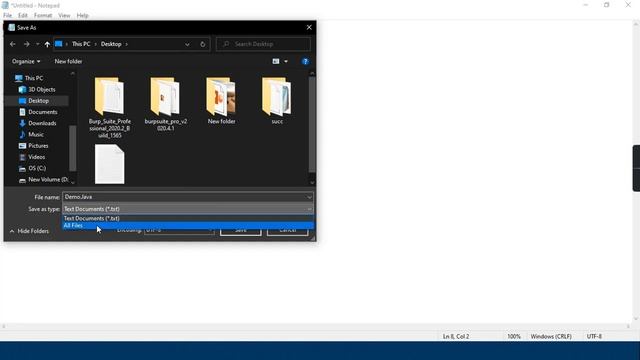Go forward using the forward arrow in Save As
This screenshot has width=640, height=360.
pyautogui.click(x=27, y=44)
